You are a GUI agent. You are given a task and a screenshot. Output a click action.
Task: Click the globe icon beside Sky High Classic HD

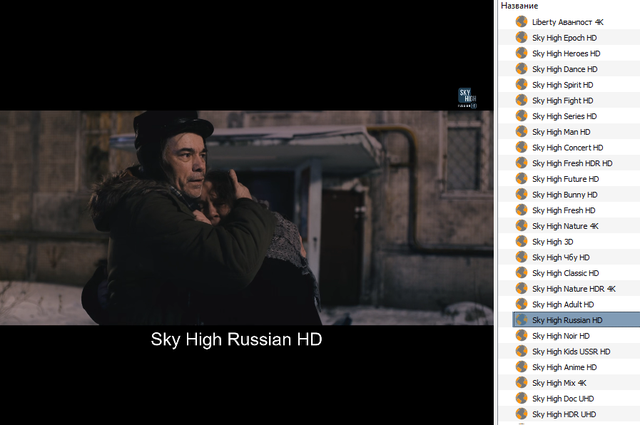[x=521, y=273]
